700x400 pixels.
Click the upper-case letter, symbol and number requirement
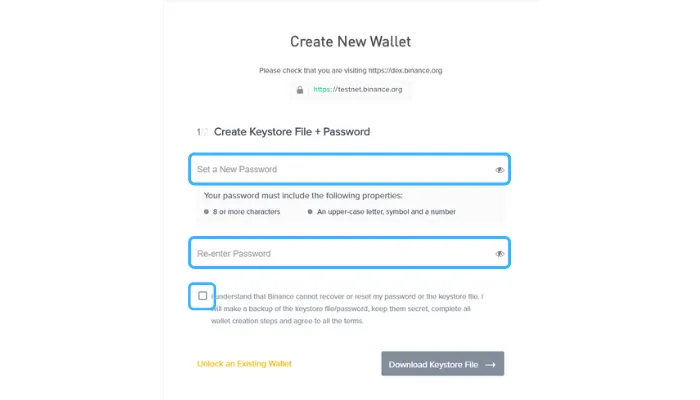point(386,212)
